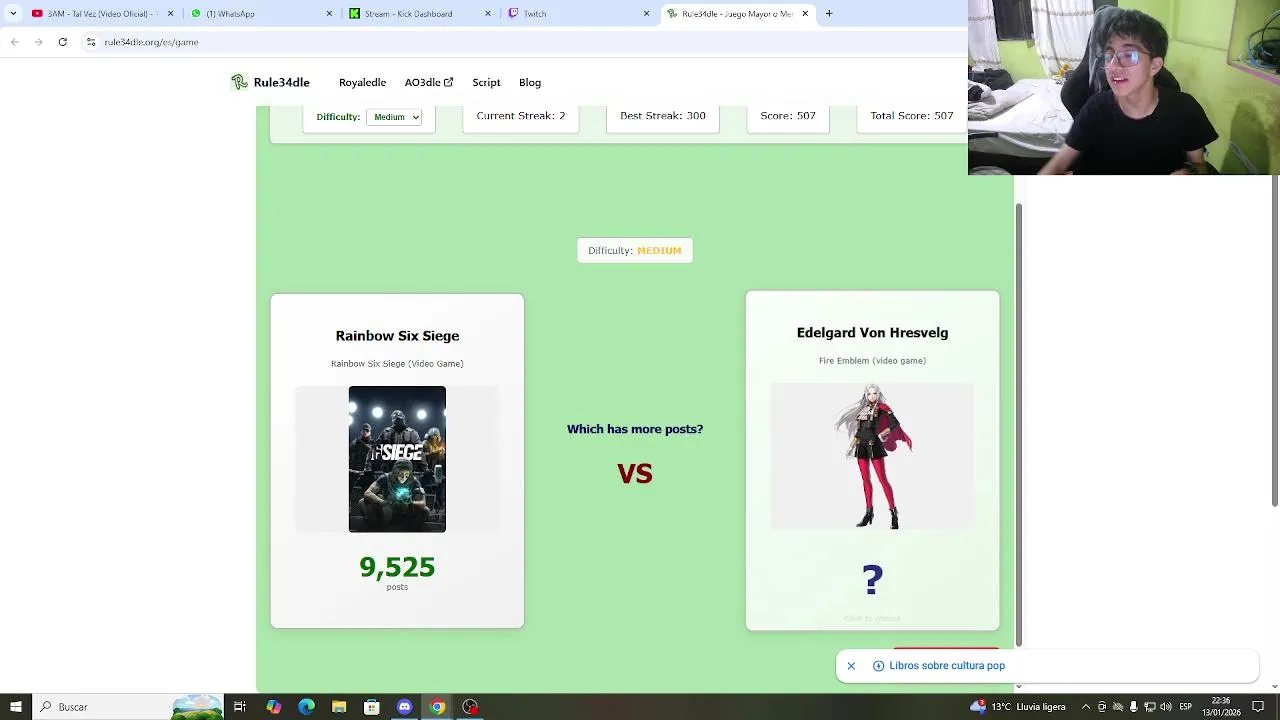Click the Rule34dle logo in the header

coord(270,82)
